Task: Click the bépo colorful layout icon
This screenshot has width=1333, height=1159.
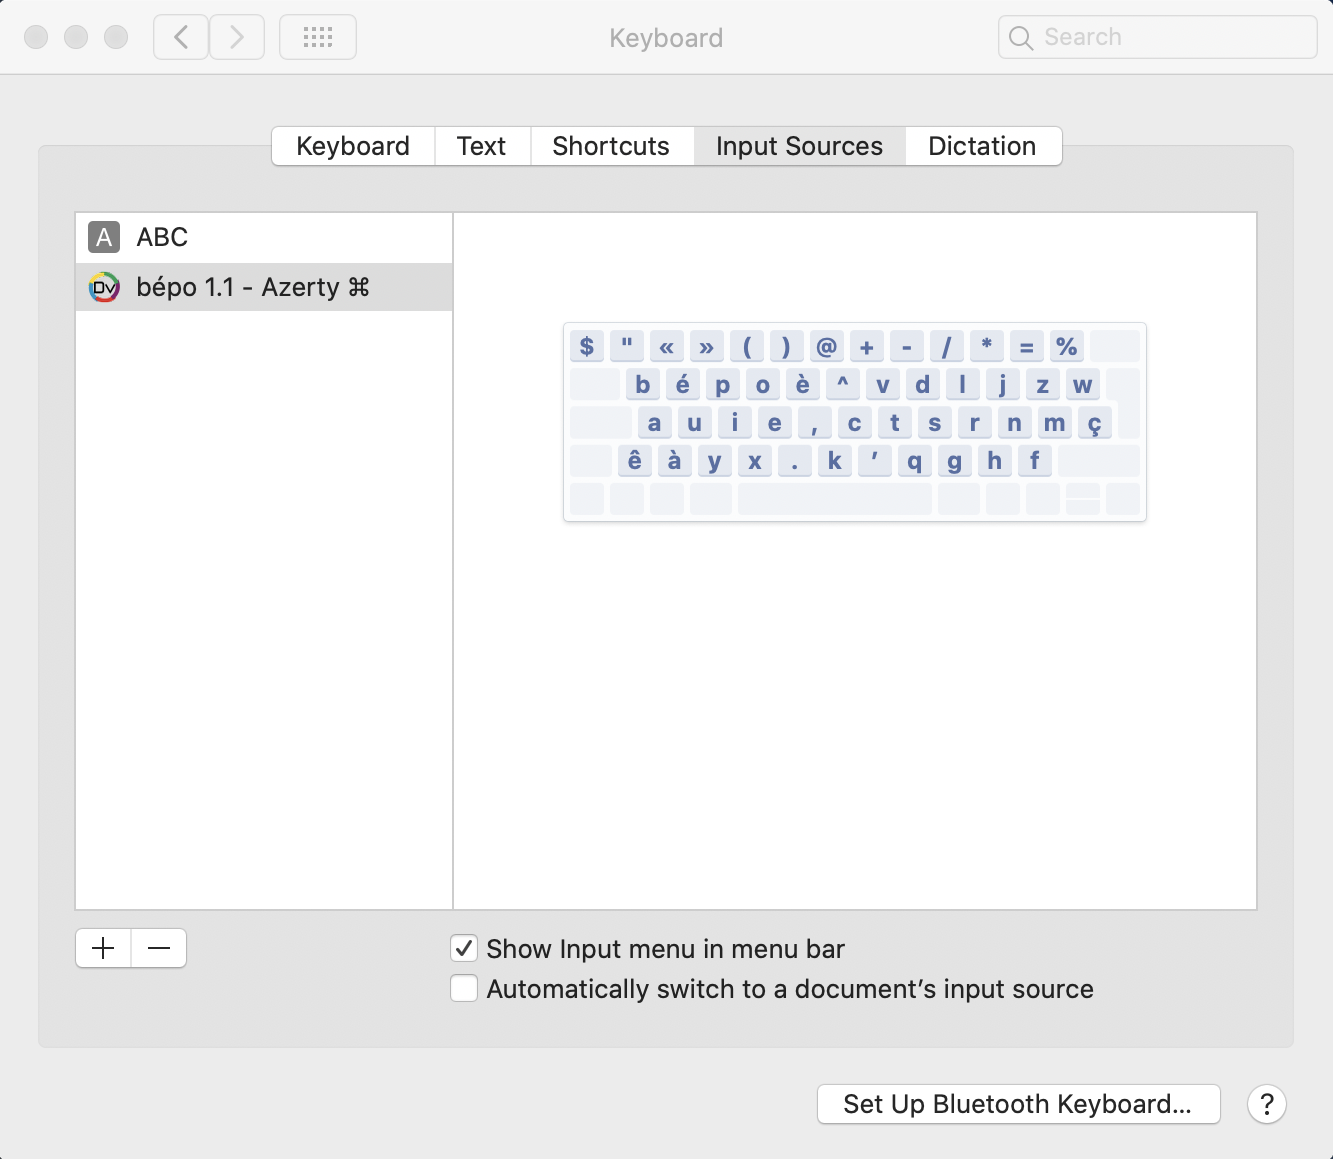Action: pyautogui.click(x=104, y=287)
